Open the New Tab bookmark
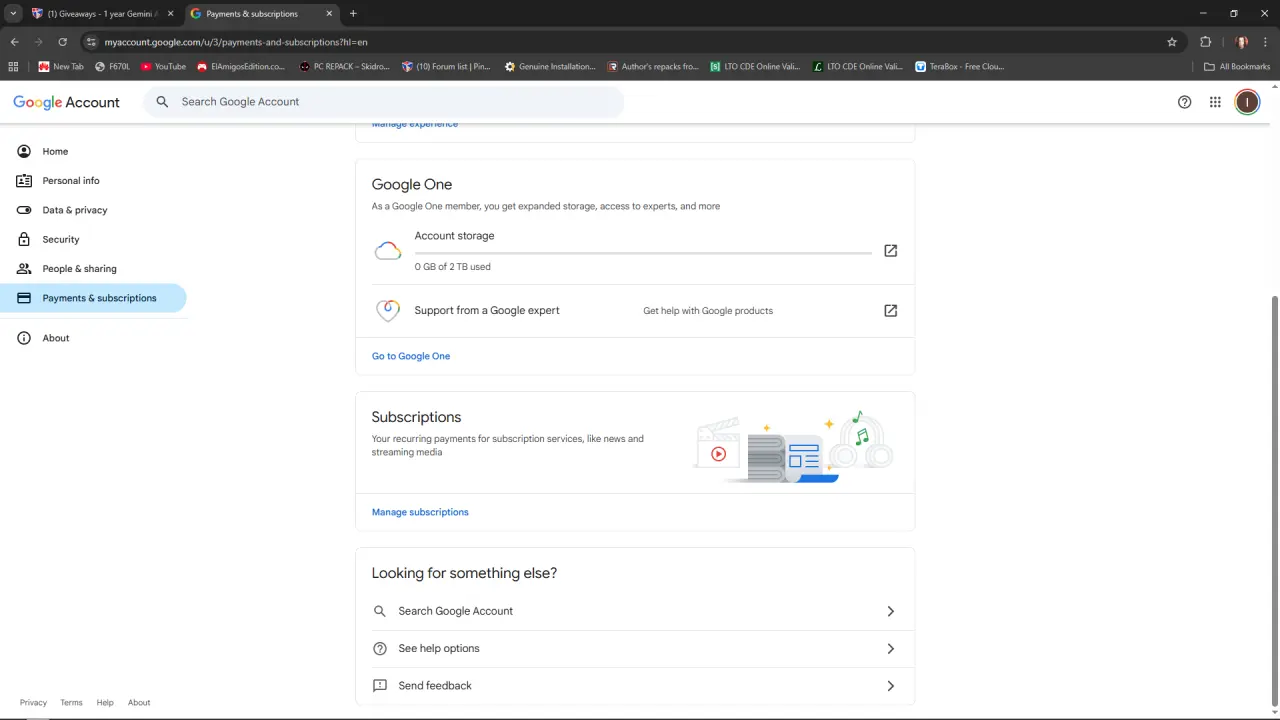Screen dimensions: 1280x720 61,67
